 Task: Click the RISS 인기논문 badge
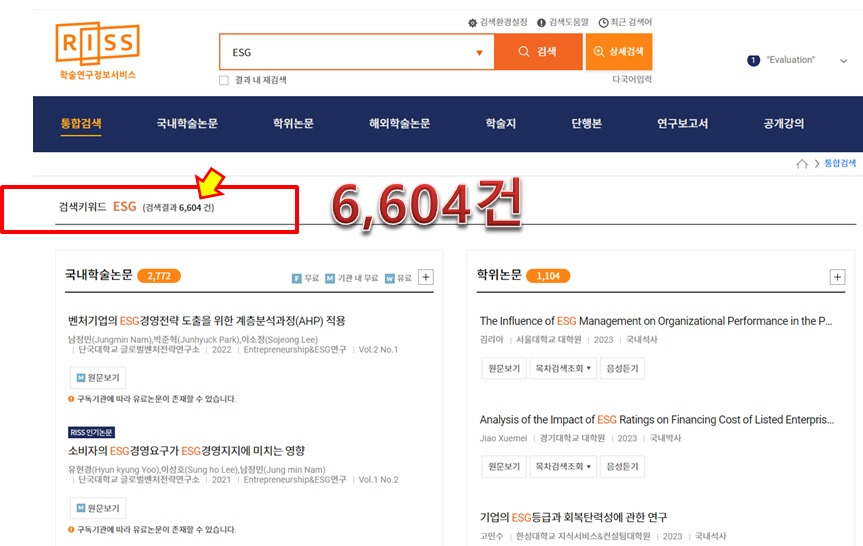coord(91,433)
